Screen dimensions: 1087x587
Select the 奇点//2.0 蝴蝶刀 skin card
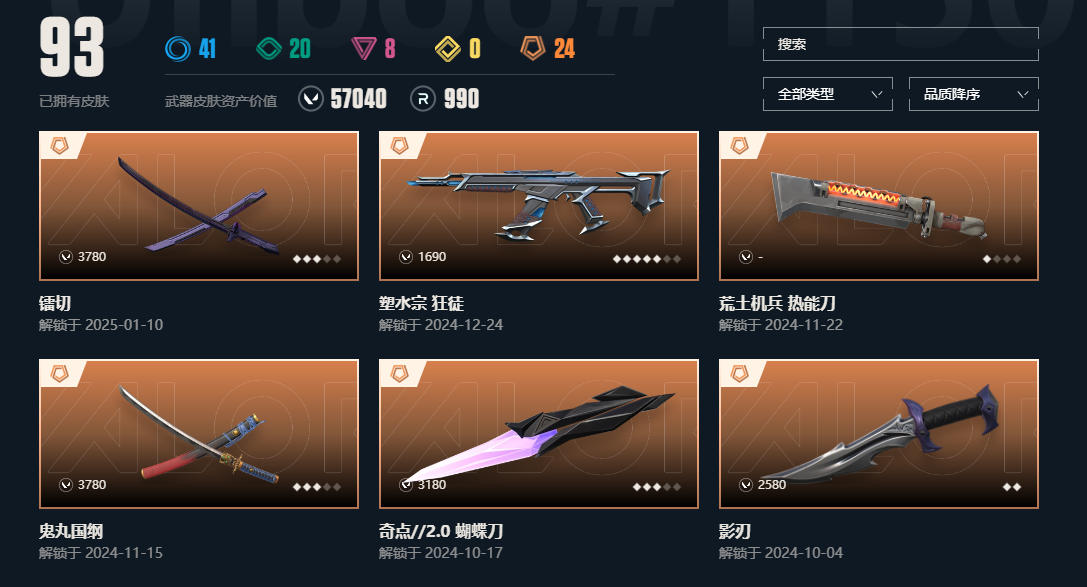[539, 434]
